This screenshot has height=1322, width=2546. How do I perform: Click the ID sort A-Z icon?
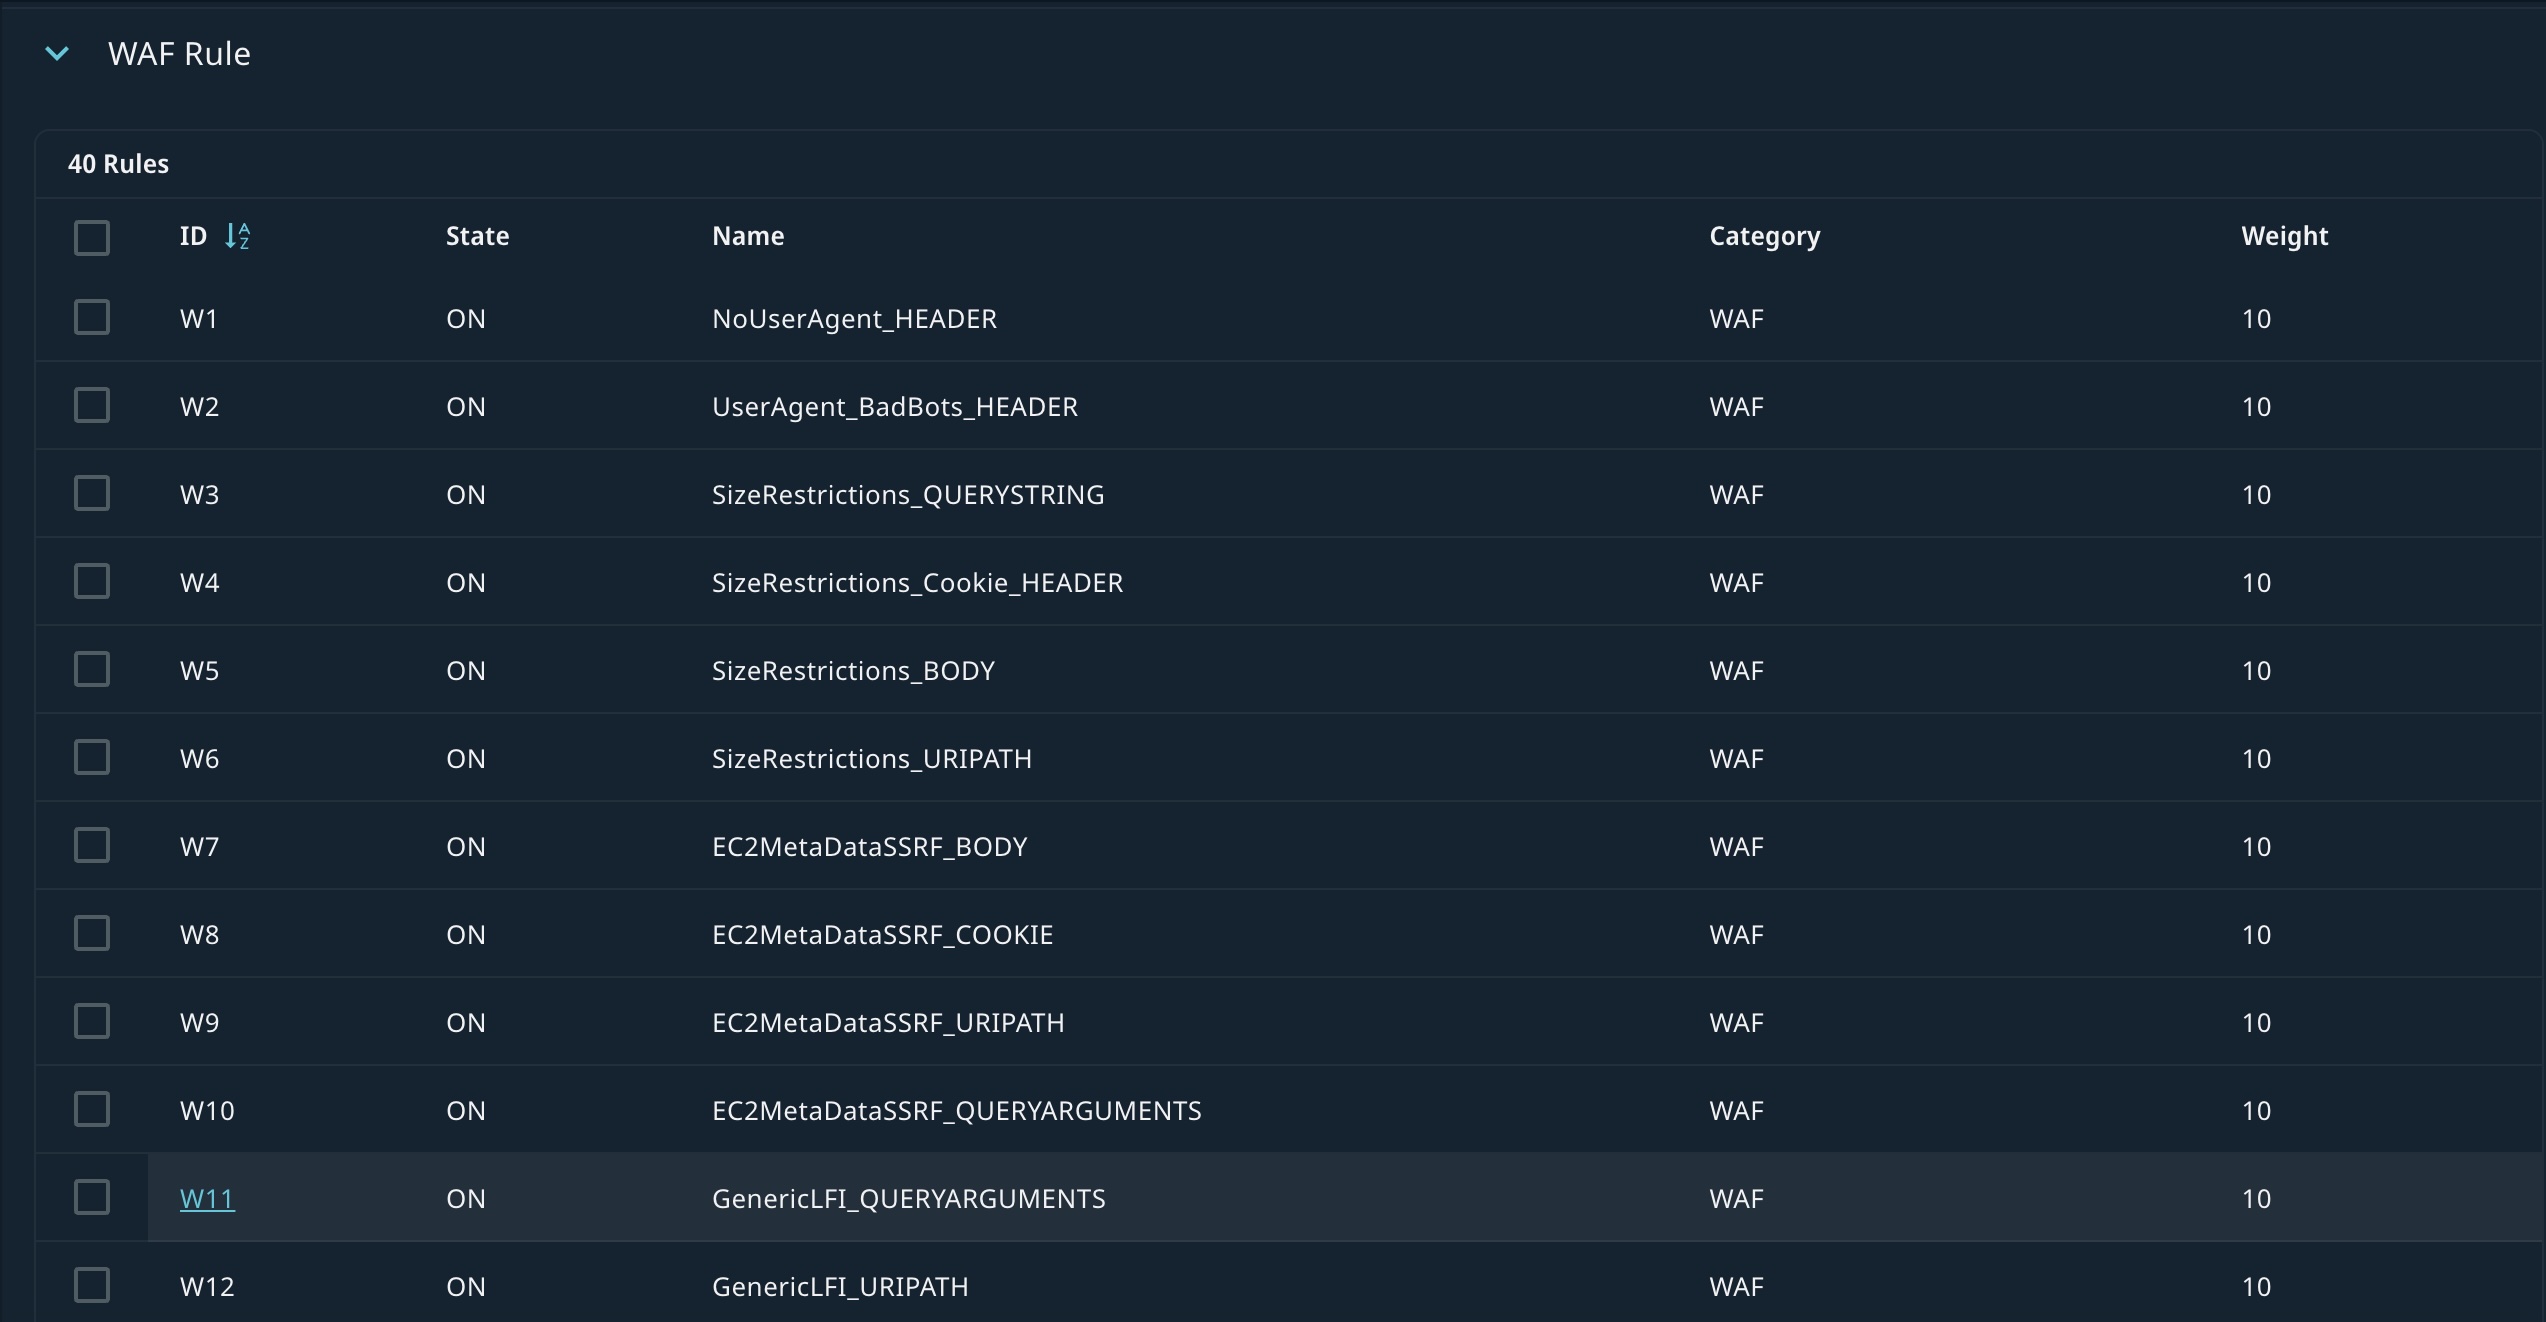pos(237,236)
